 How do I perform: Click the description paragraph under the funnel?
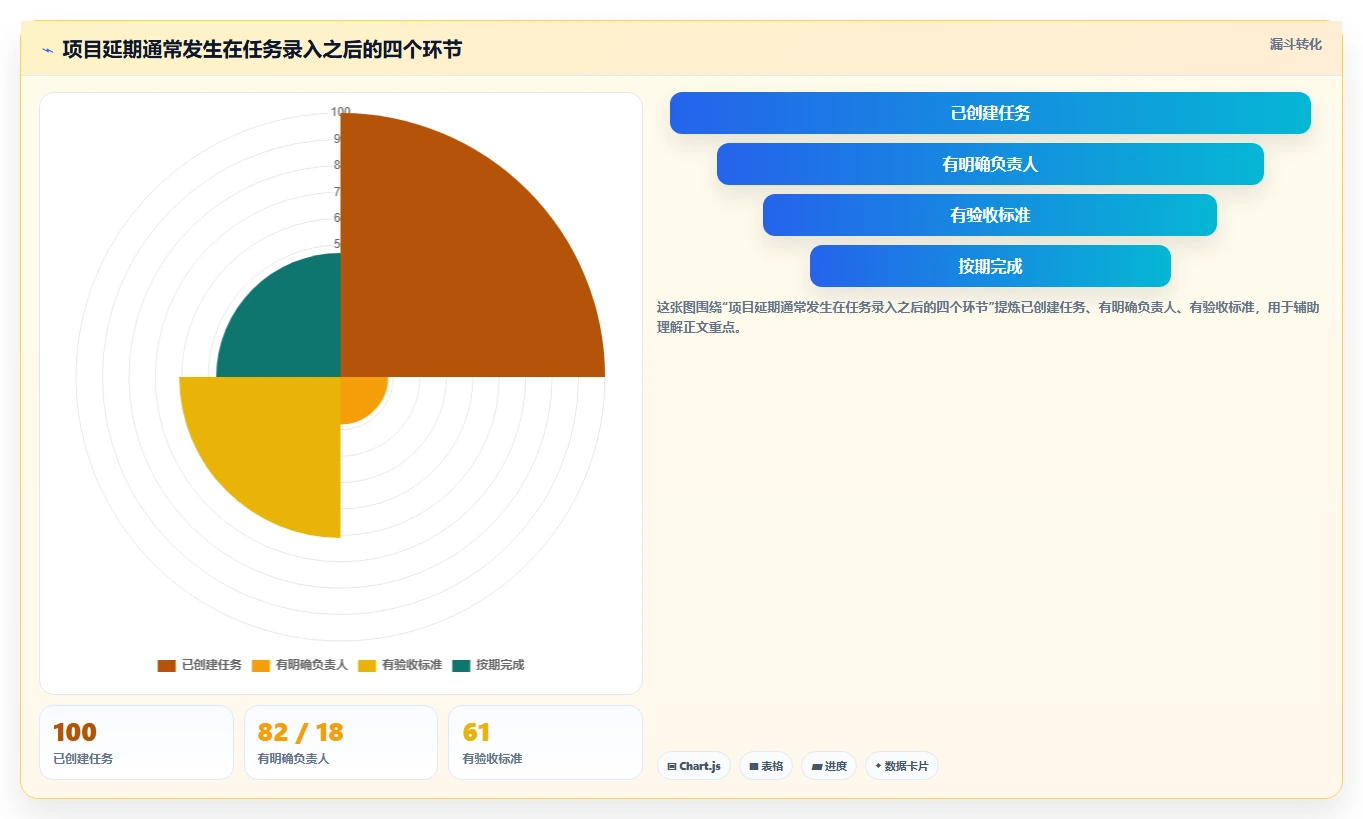[x=988, y=317]
